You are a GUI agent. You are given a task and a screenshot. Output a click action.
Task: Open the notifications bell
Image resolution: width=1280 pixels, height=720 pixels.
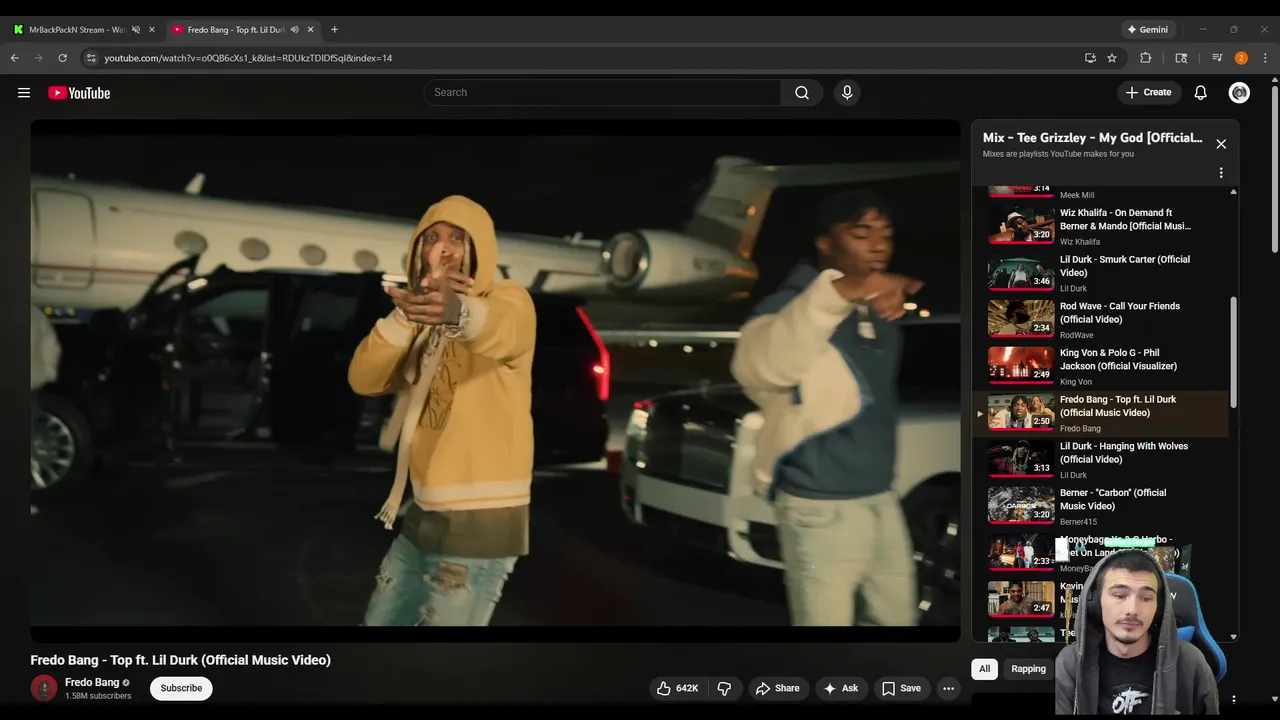pyautogui.click(x=1201, y=92)
